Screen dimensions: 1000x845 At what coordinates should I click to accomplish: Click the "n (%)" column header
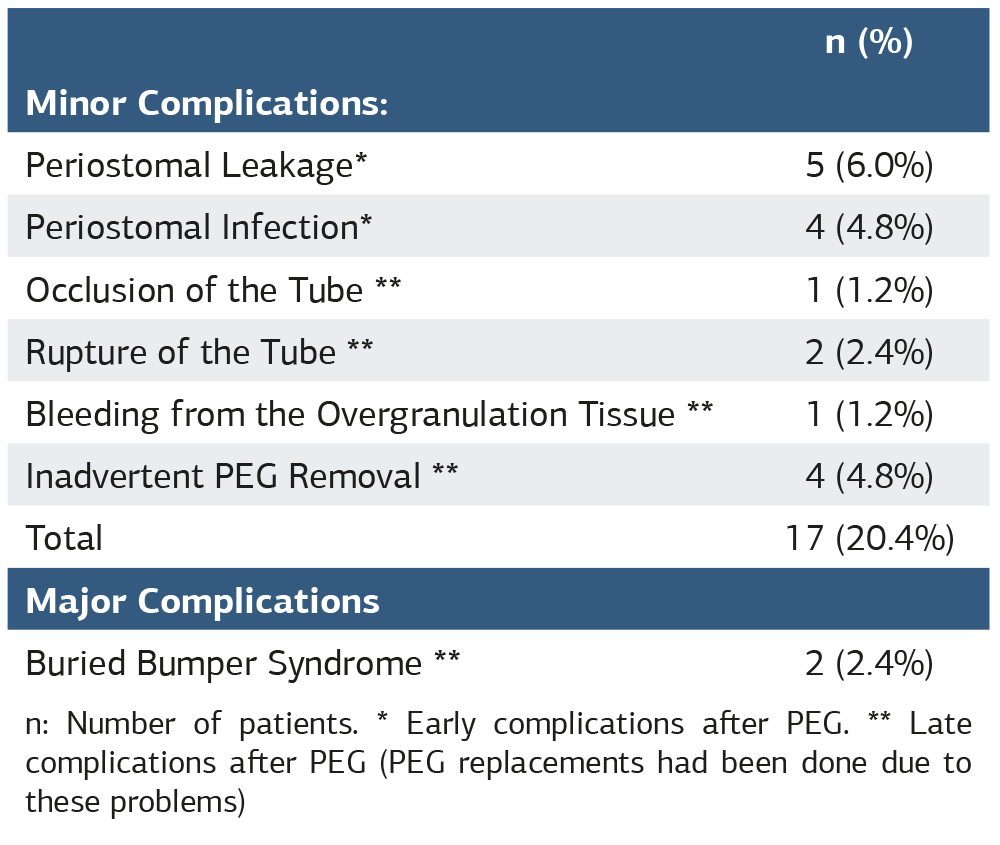[868, 43]
